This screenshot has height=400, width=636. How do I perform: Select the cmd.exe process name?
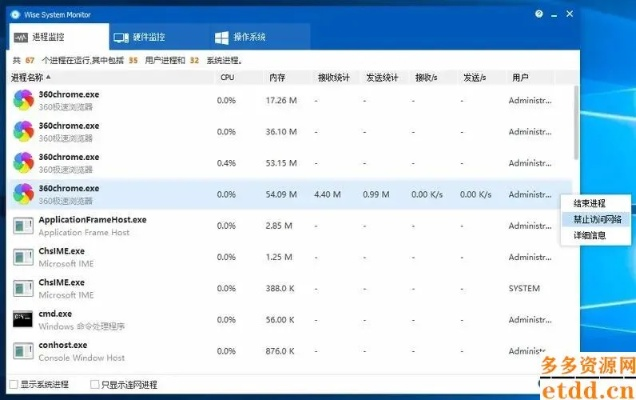pos(55,314)
